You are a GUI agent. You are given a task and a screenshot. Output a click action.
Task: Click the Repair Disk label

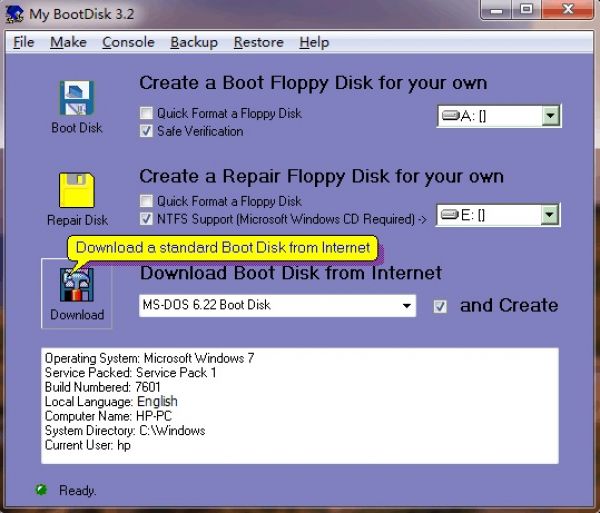77,220
